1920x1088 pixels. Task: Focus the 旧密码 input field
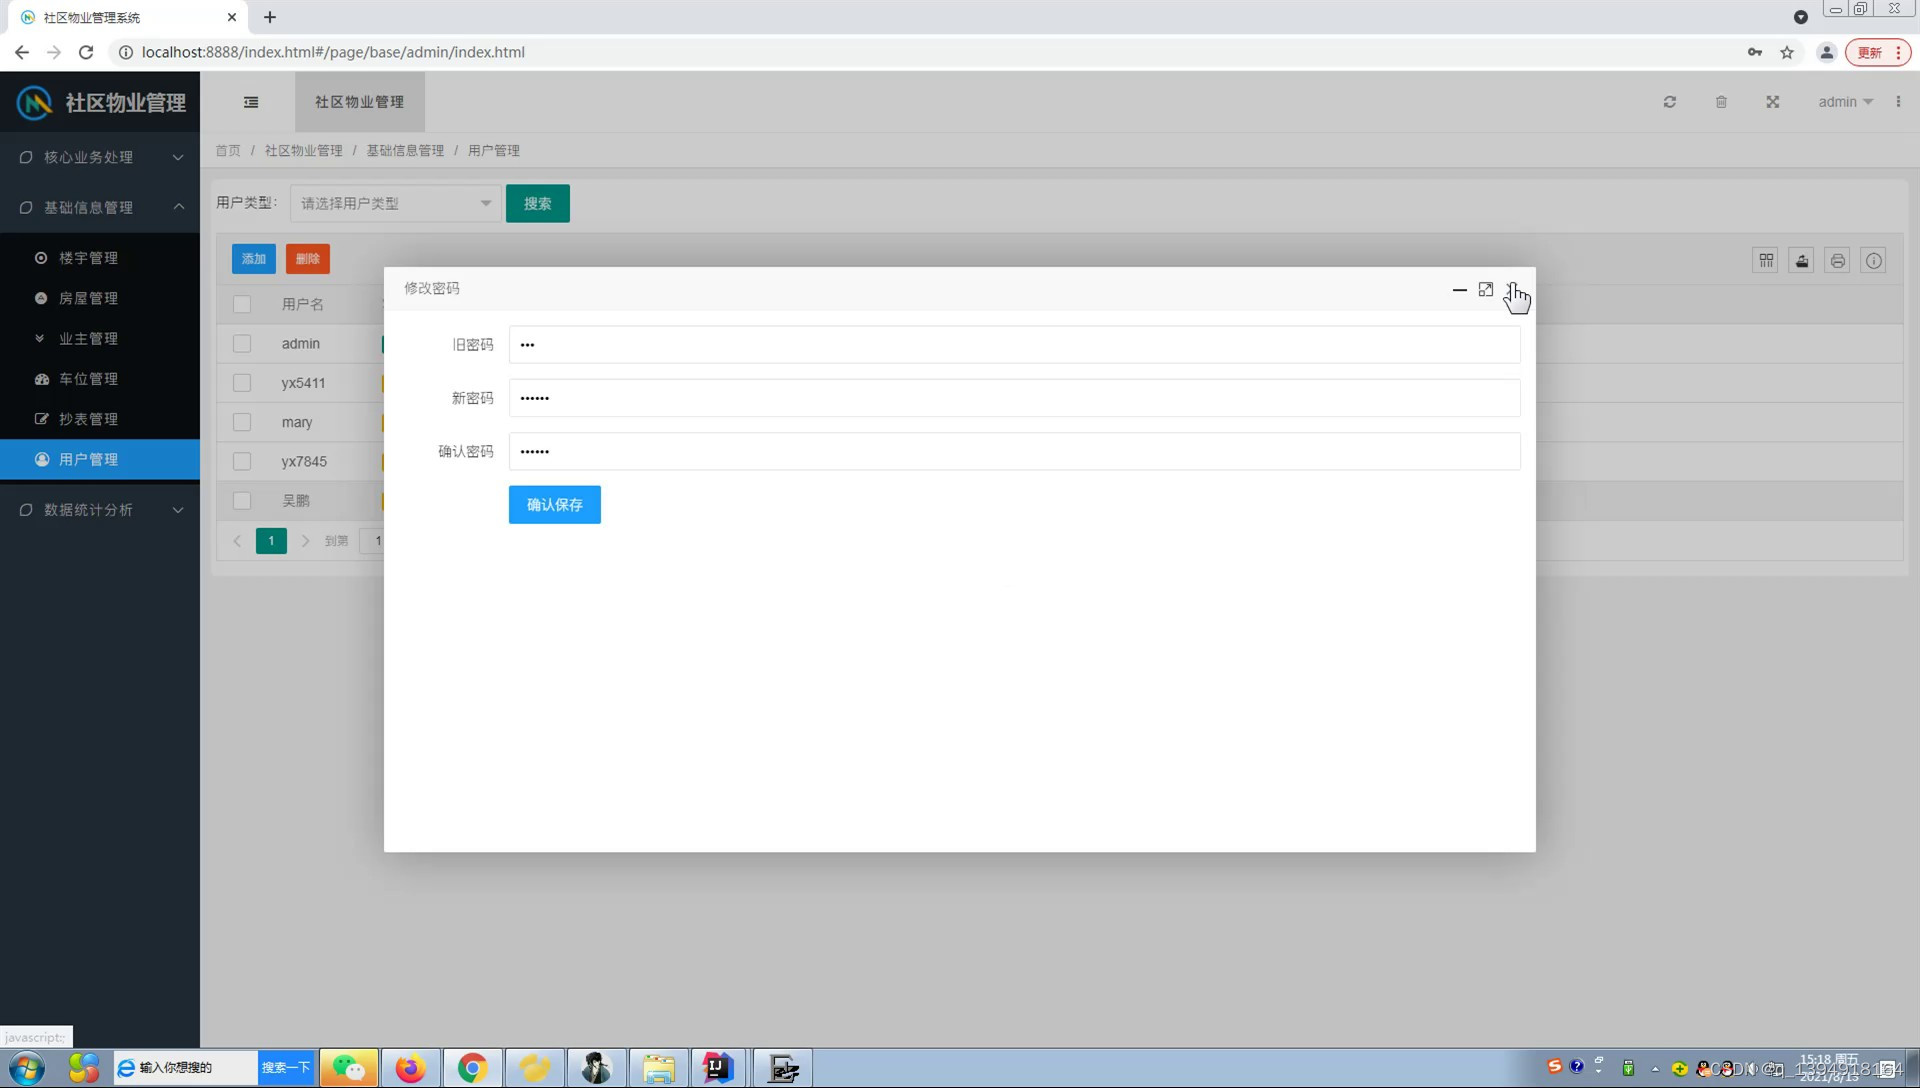click(1014, 345)
